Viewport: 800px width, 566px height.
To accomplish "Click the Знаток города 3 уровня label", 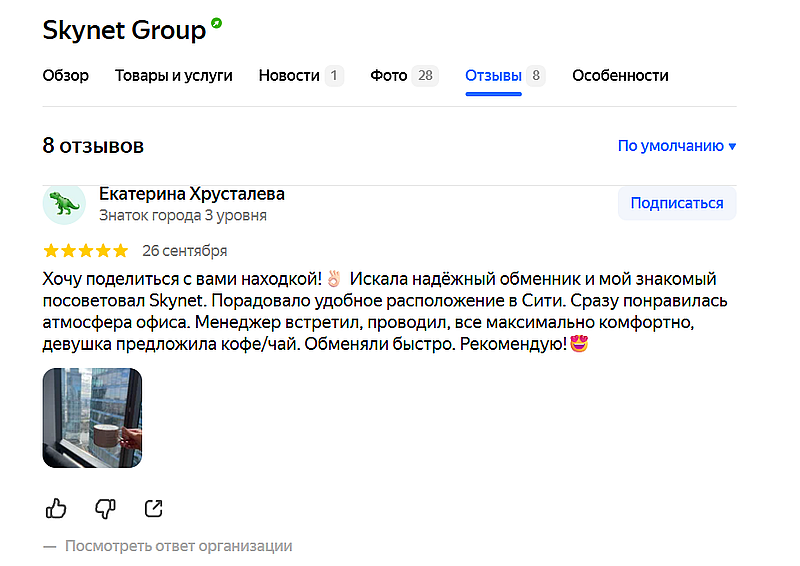I will click(x=183, y=215).
